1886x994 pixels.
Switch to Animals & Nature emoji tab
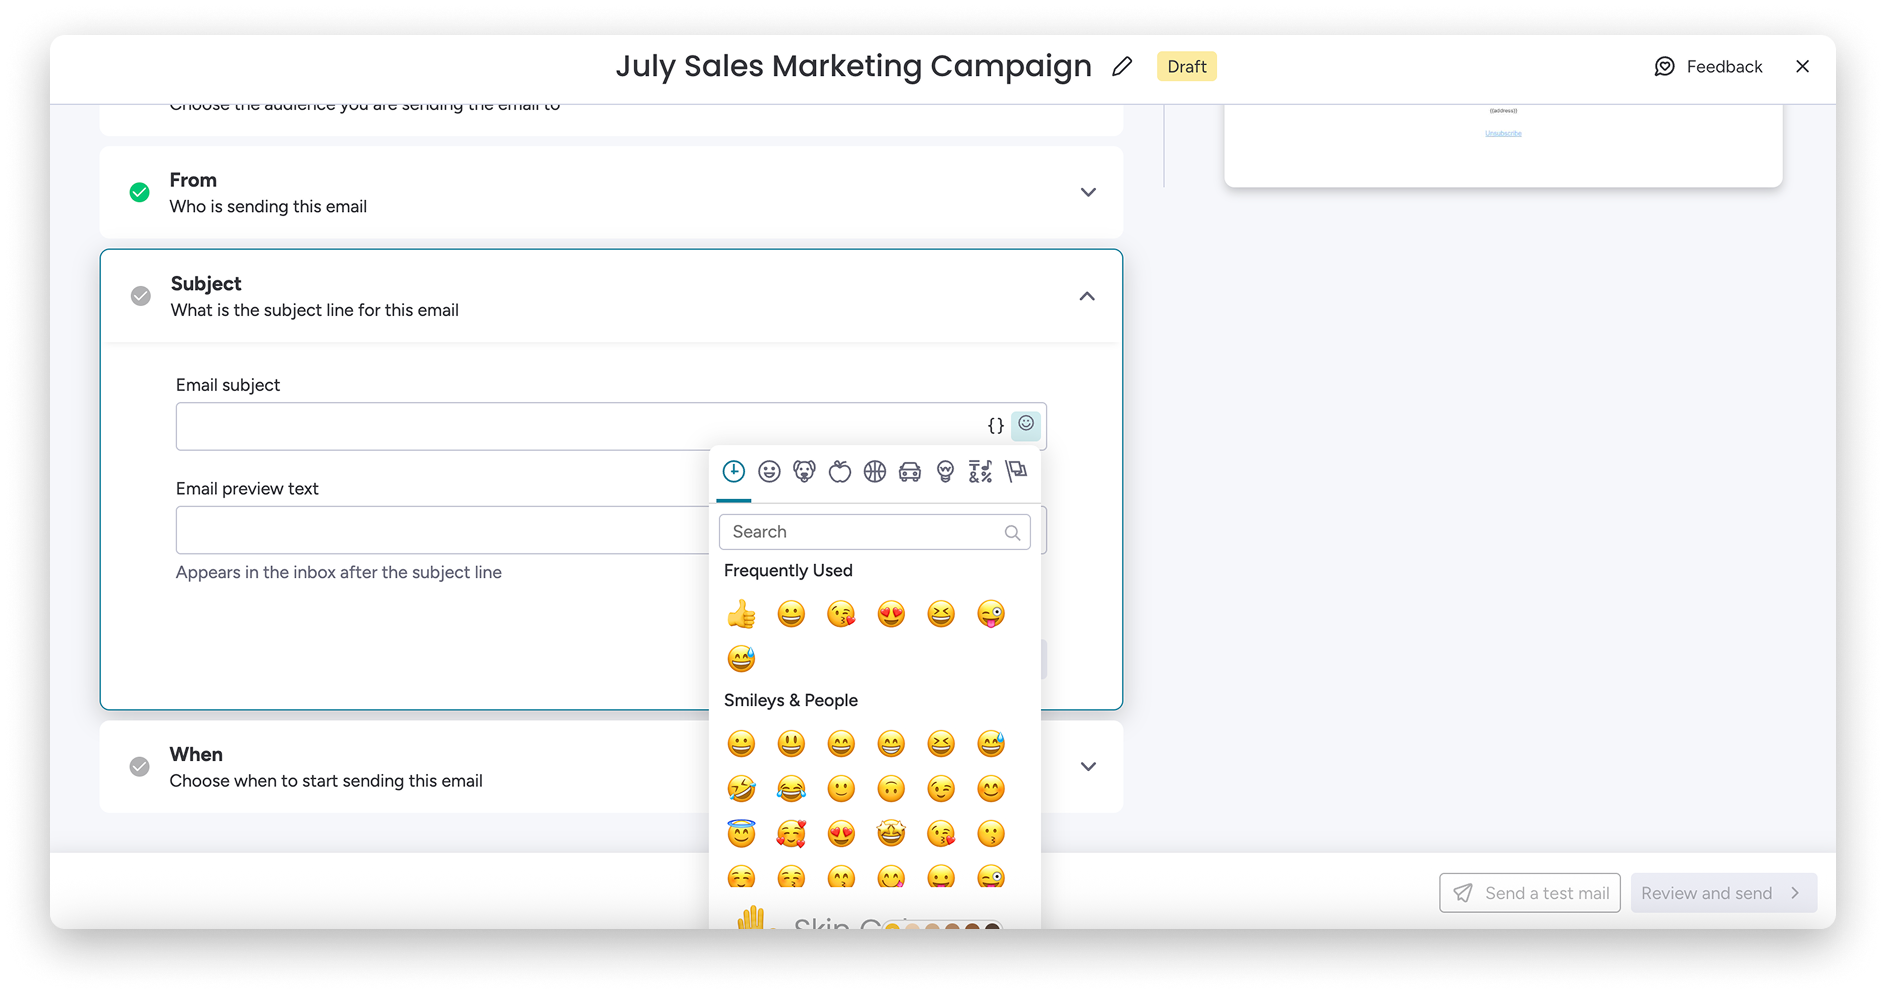tap(804, 471)
